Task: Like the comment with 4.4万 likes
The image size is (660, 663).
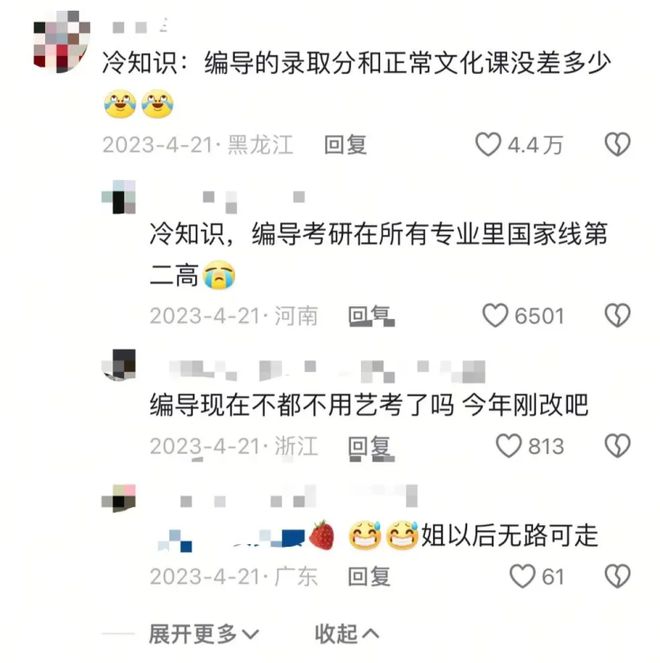Action: click(x=488, y=145)
